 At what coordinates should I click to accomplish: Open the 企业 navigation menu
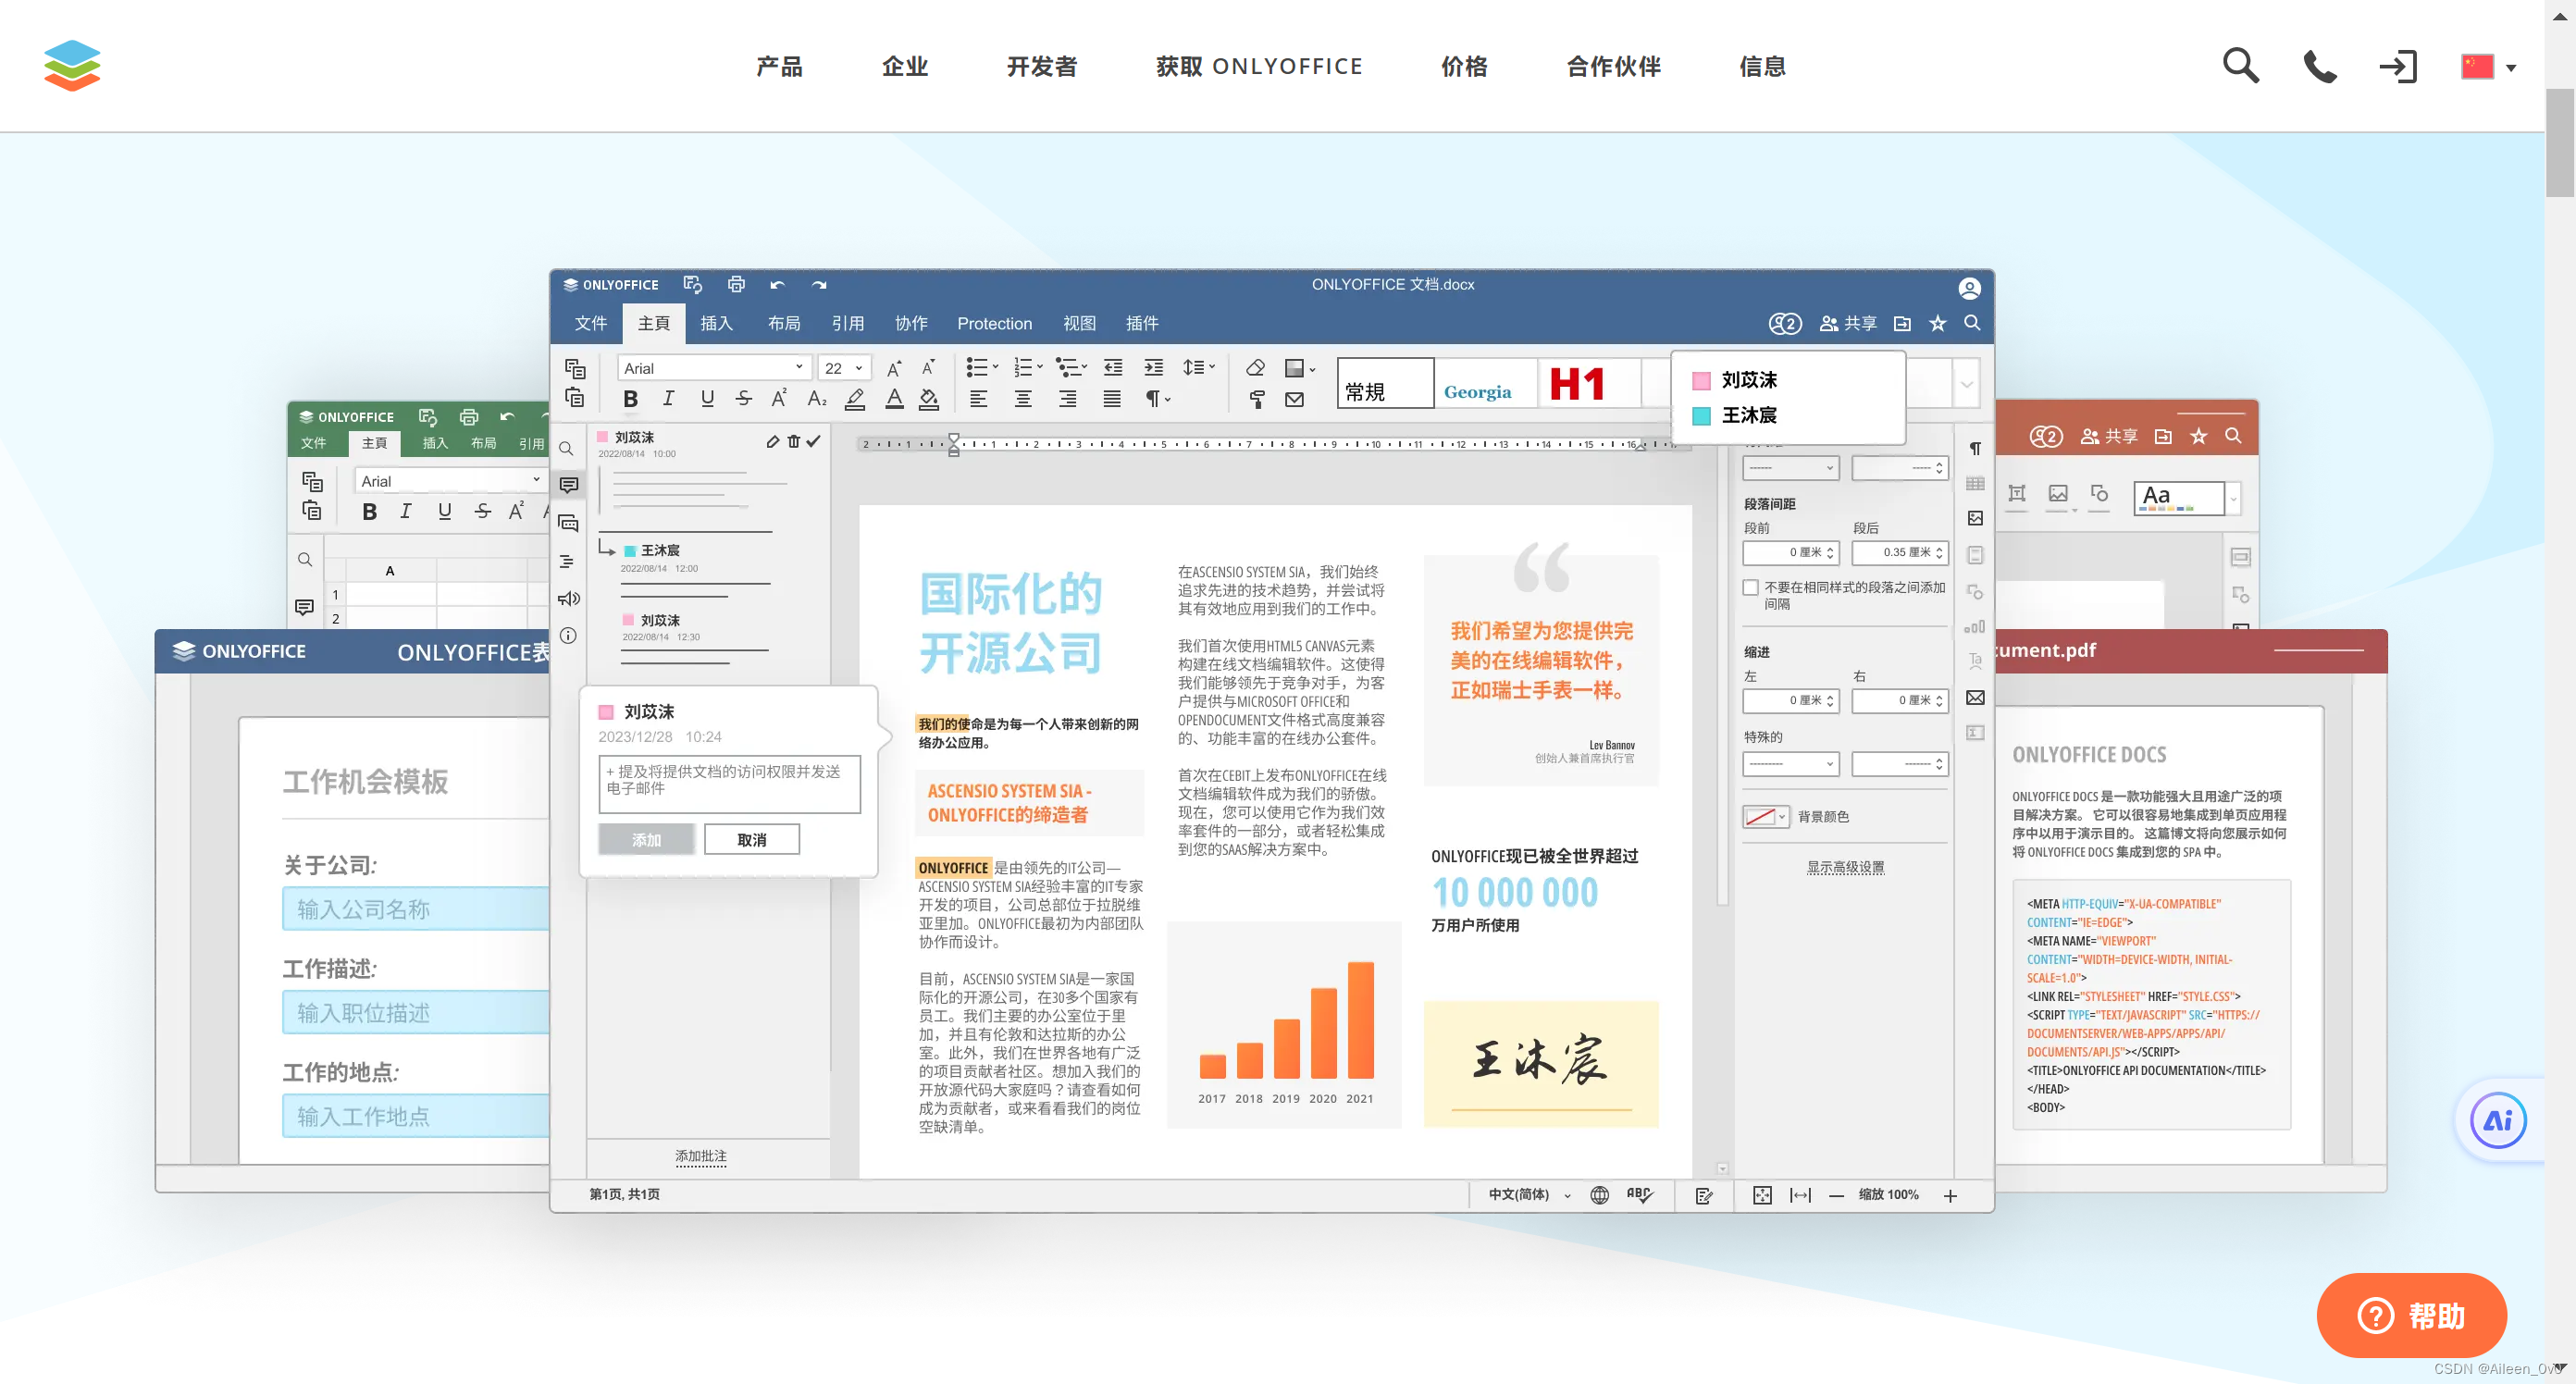904,66
